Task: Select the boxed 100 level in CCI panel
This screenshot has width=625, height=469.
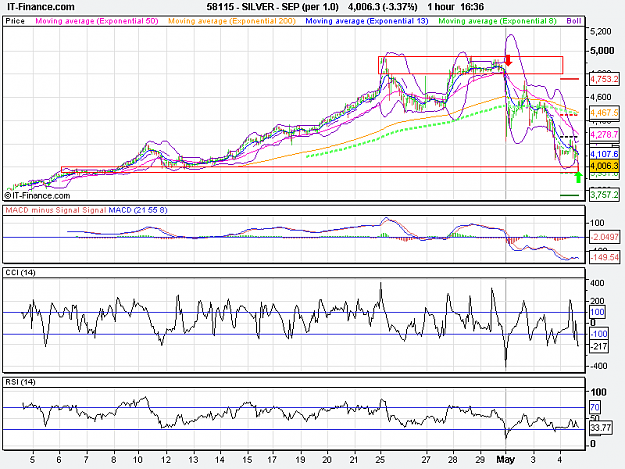Action: click(x=597, y=312)
